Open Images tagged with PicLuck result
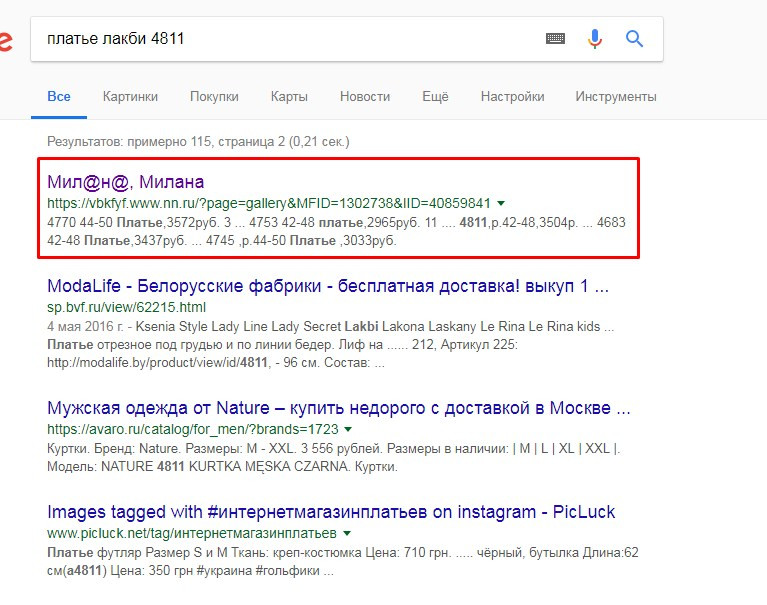The height and width of the screenshot is (605, 767). tap(331, 512)
